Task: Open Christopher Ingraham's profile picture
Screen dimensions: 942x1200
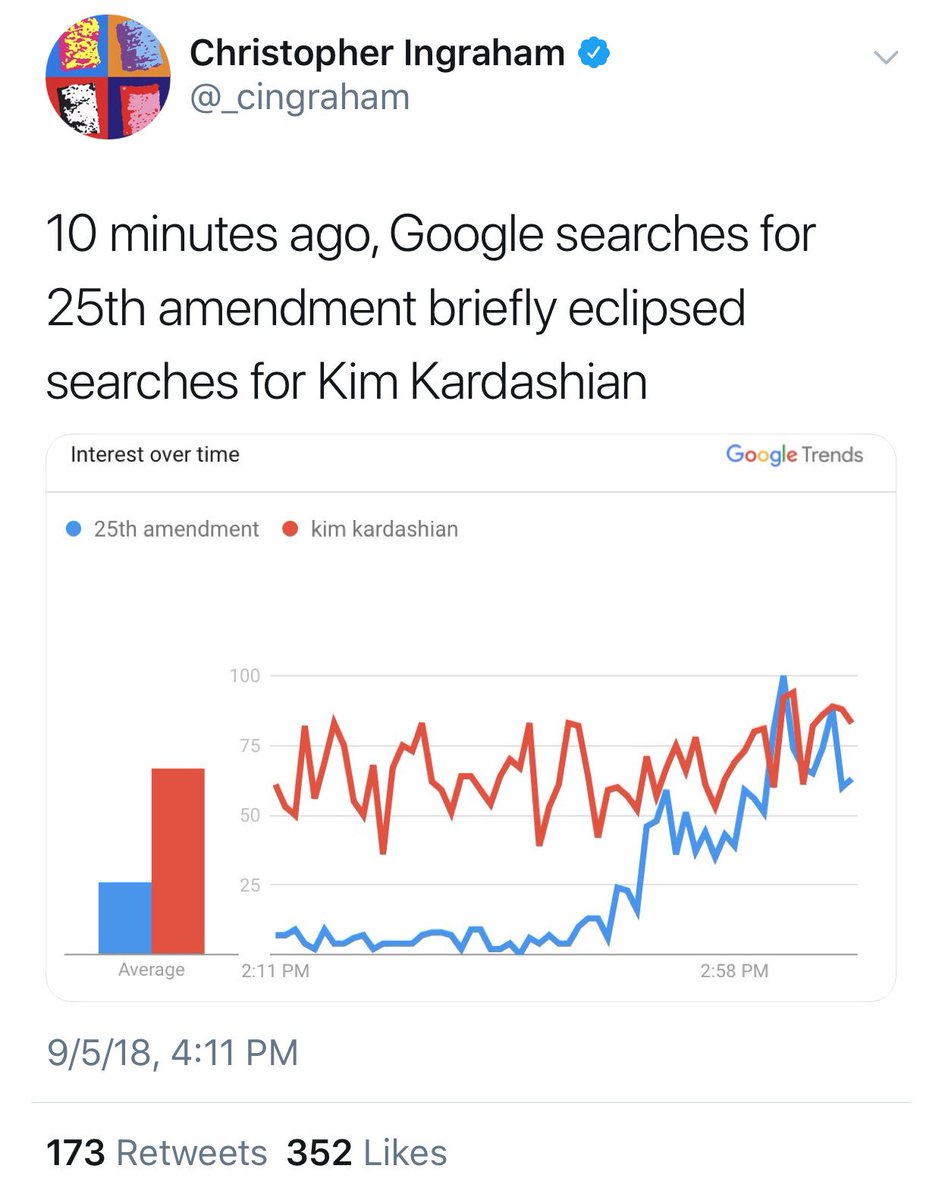Action: click(x=108, y=77)
